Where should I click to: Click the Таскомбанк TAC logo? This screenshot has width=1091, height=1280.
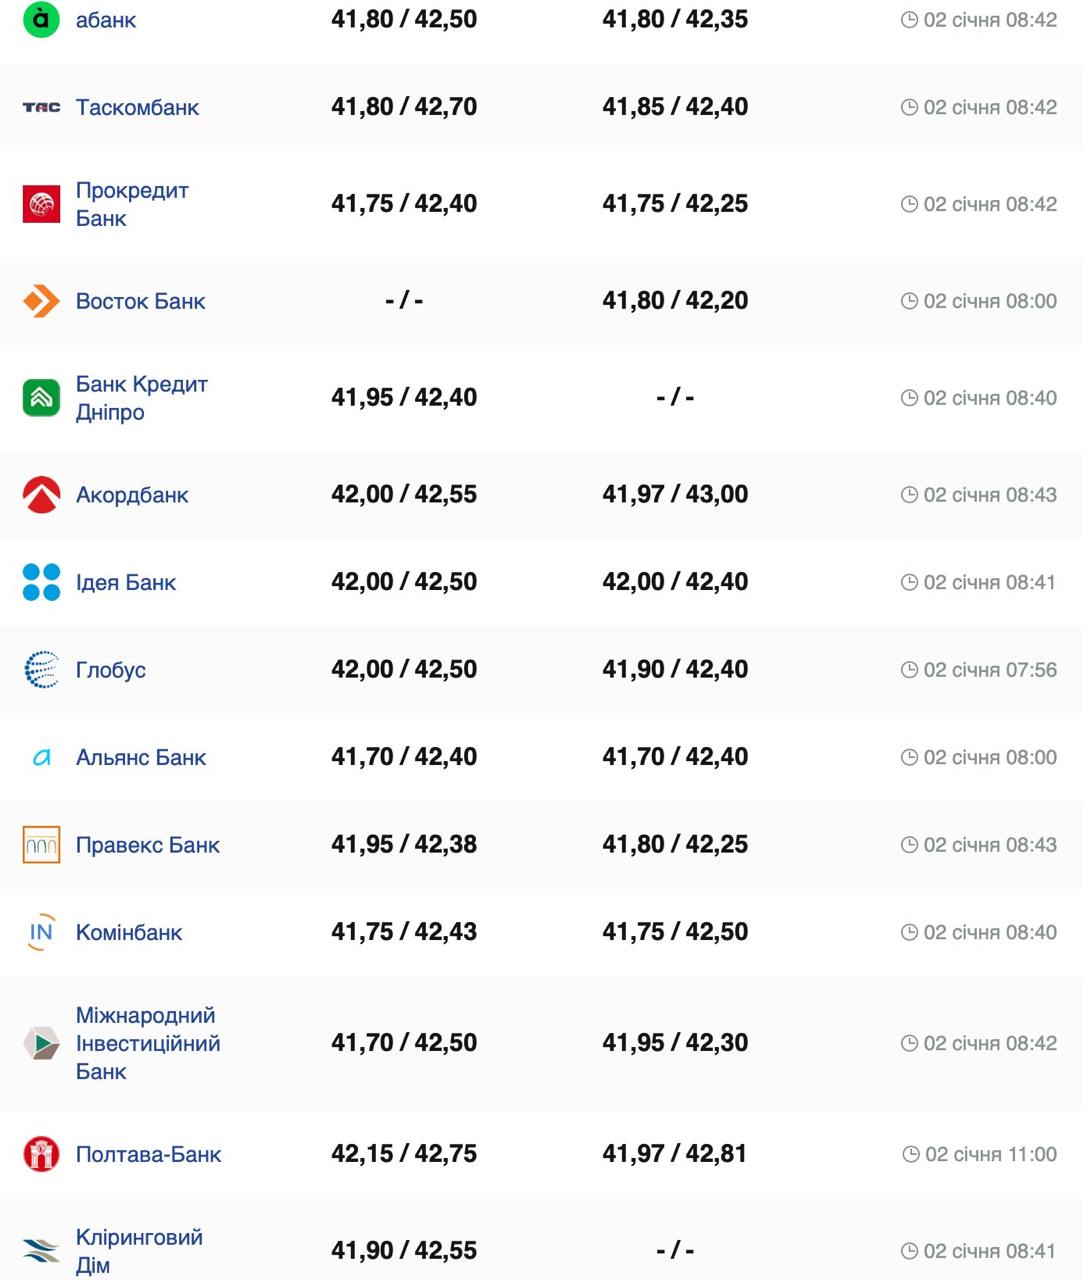click(41, 107)
